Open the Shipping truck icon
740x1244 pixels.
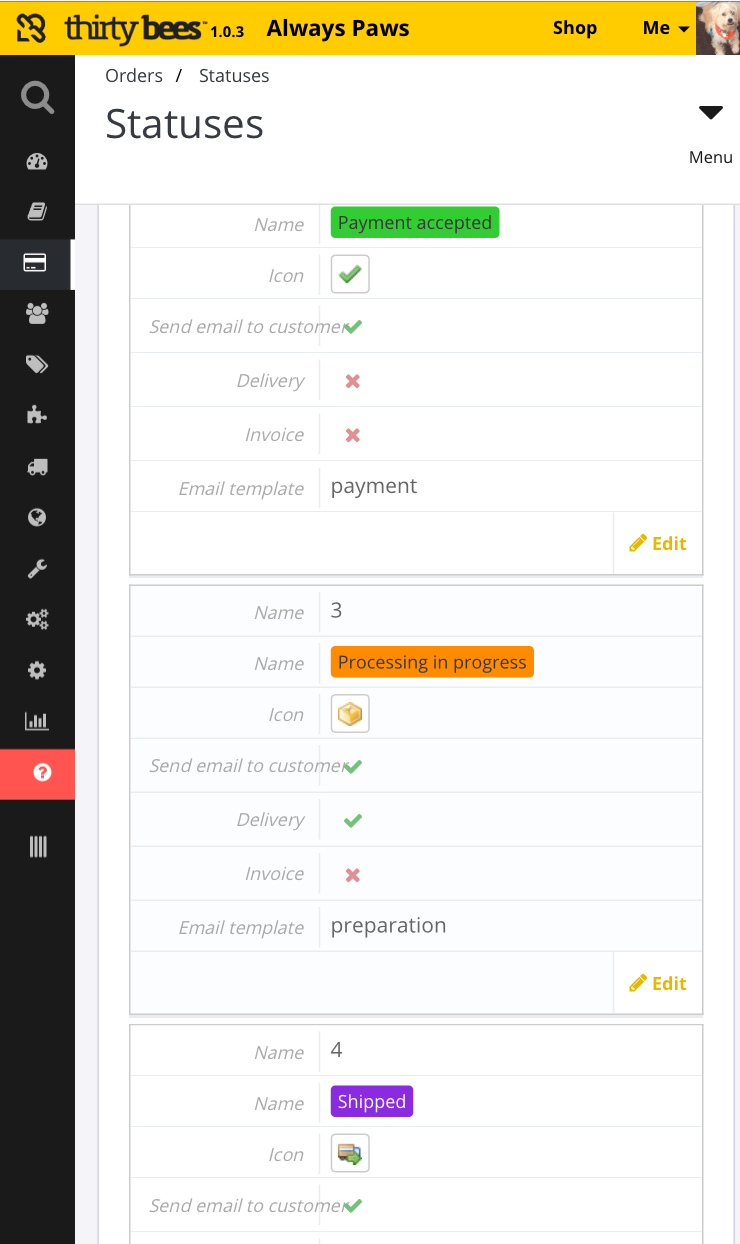tap(37, 467)
